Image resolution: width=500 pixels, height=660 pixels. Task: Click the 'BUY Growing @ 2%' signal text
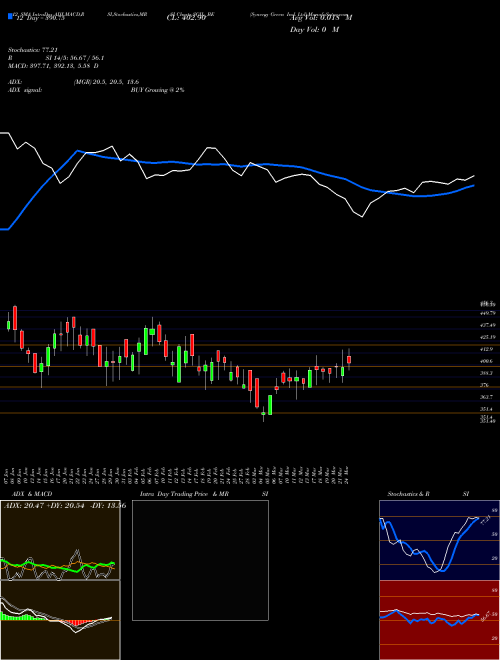(x=157, y=90)
